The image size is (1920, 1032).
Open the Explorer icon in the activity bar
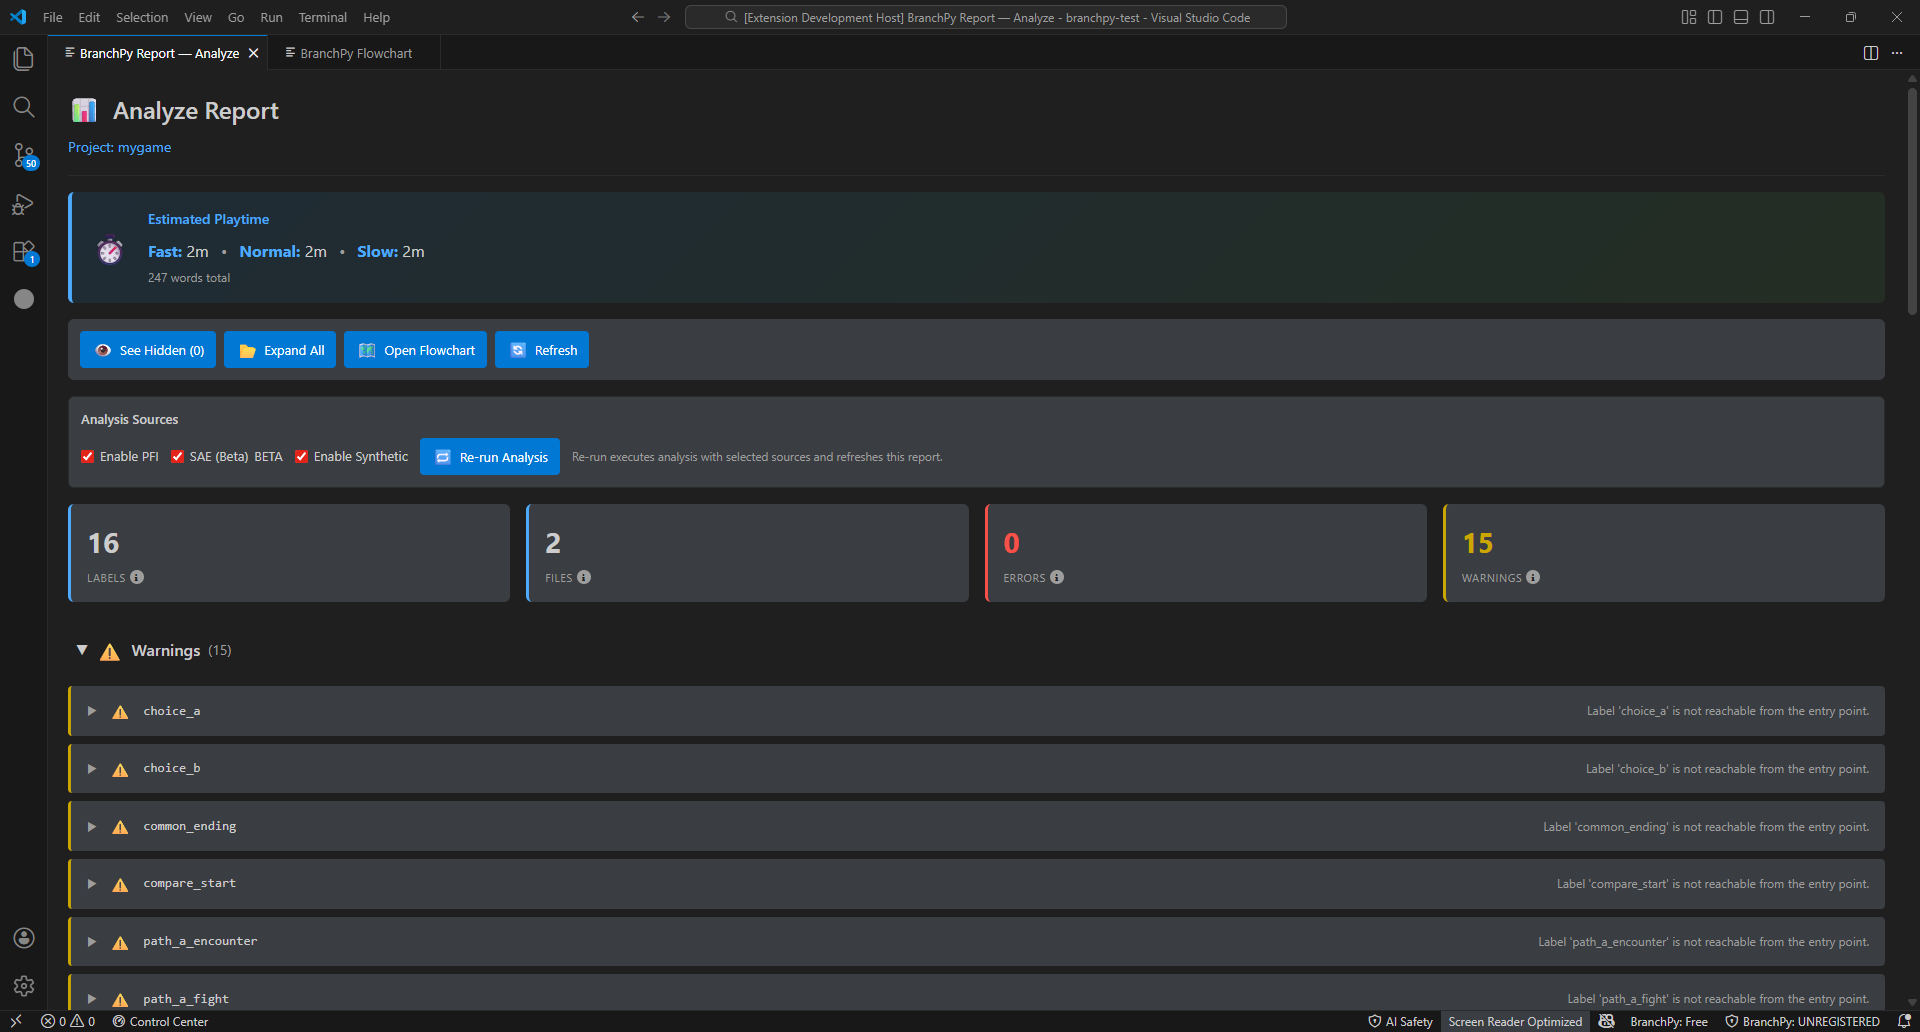[24, 58]
